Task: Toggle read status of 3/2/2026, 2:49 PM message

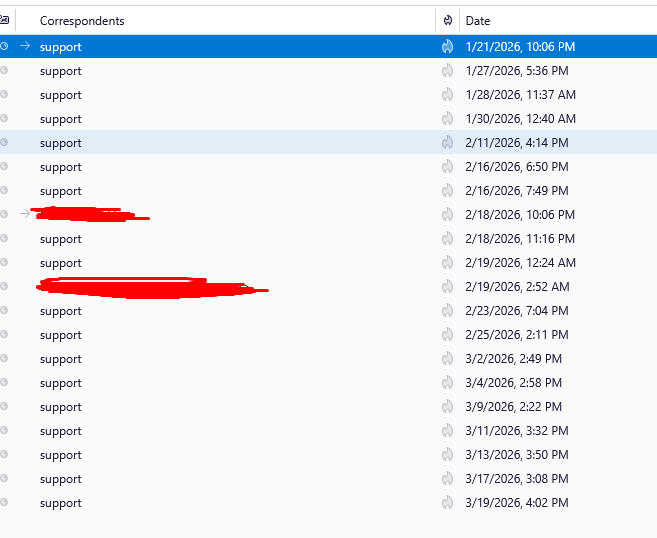Action: click(x=4, y=358)
